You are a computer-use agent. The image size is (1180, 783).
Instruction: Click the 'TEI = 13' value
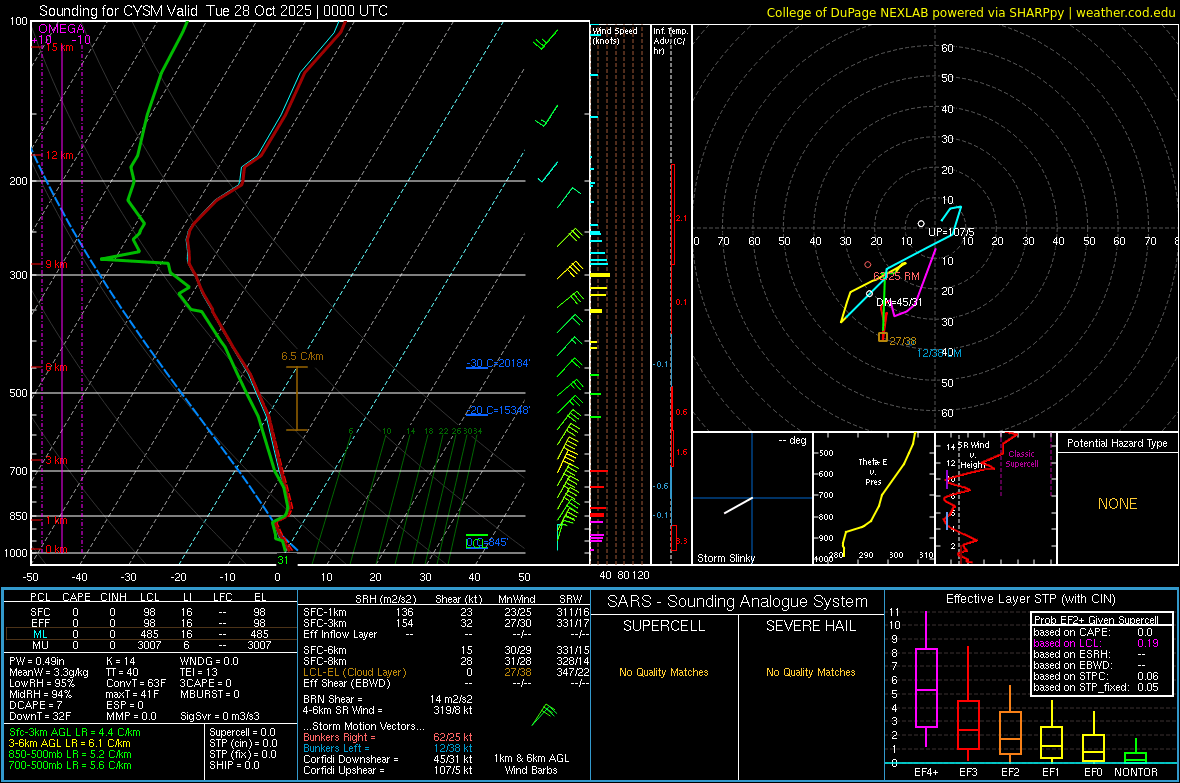point(199,672)
